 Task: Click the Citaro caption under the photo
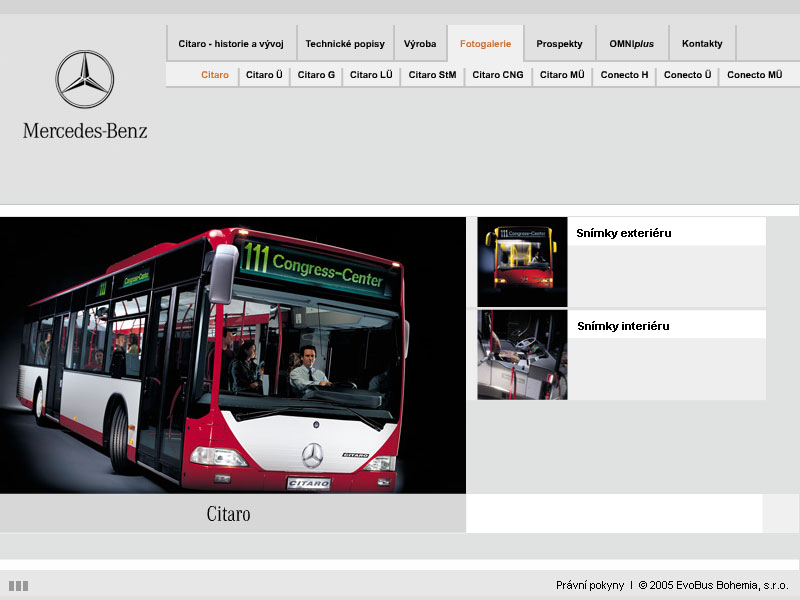[228, 514]
